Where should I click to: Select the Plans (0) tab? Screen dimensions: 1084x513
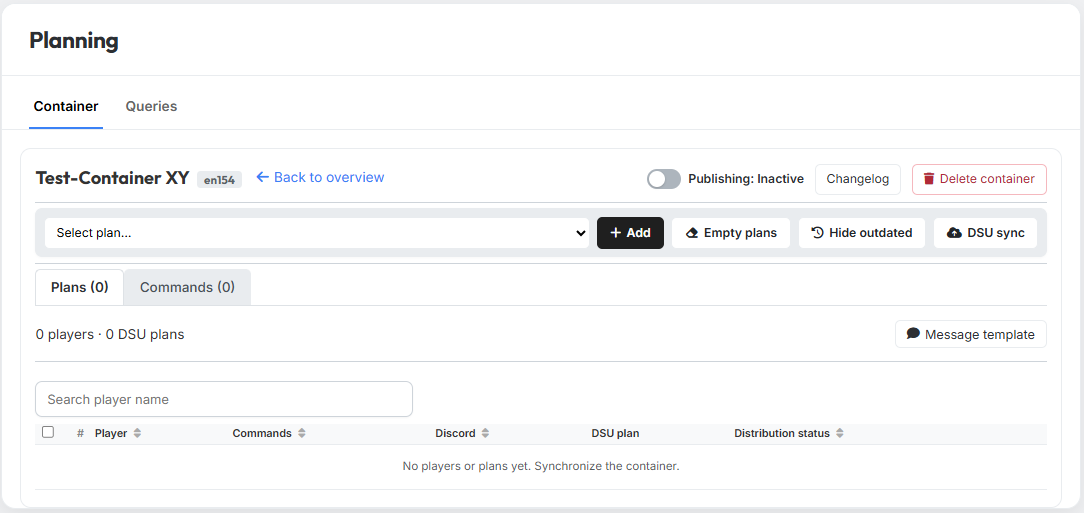[80, 287]
